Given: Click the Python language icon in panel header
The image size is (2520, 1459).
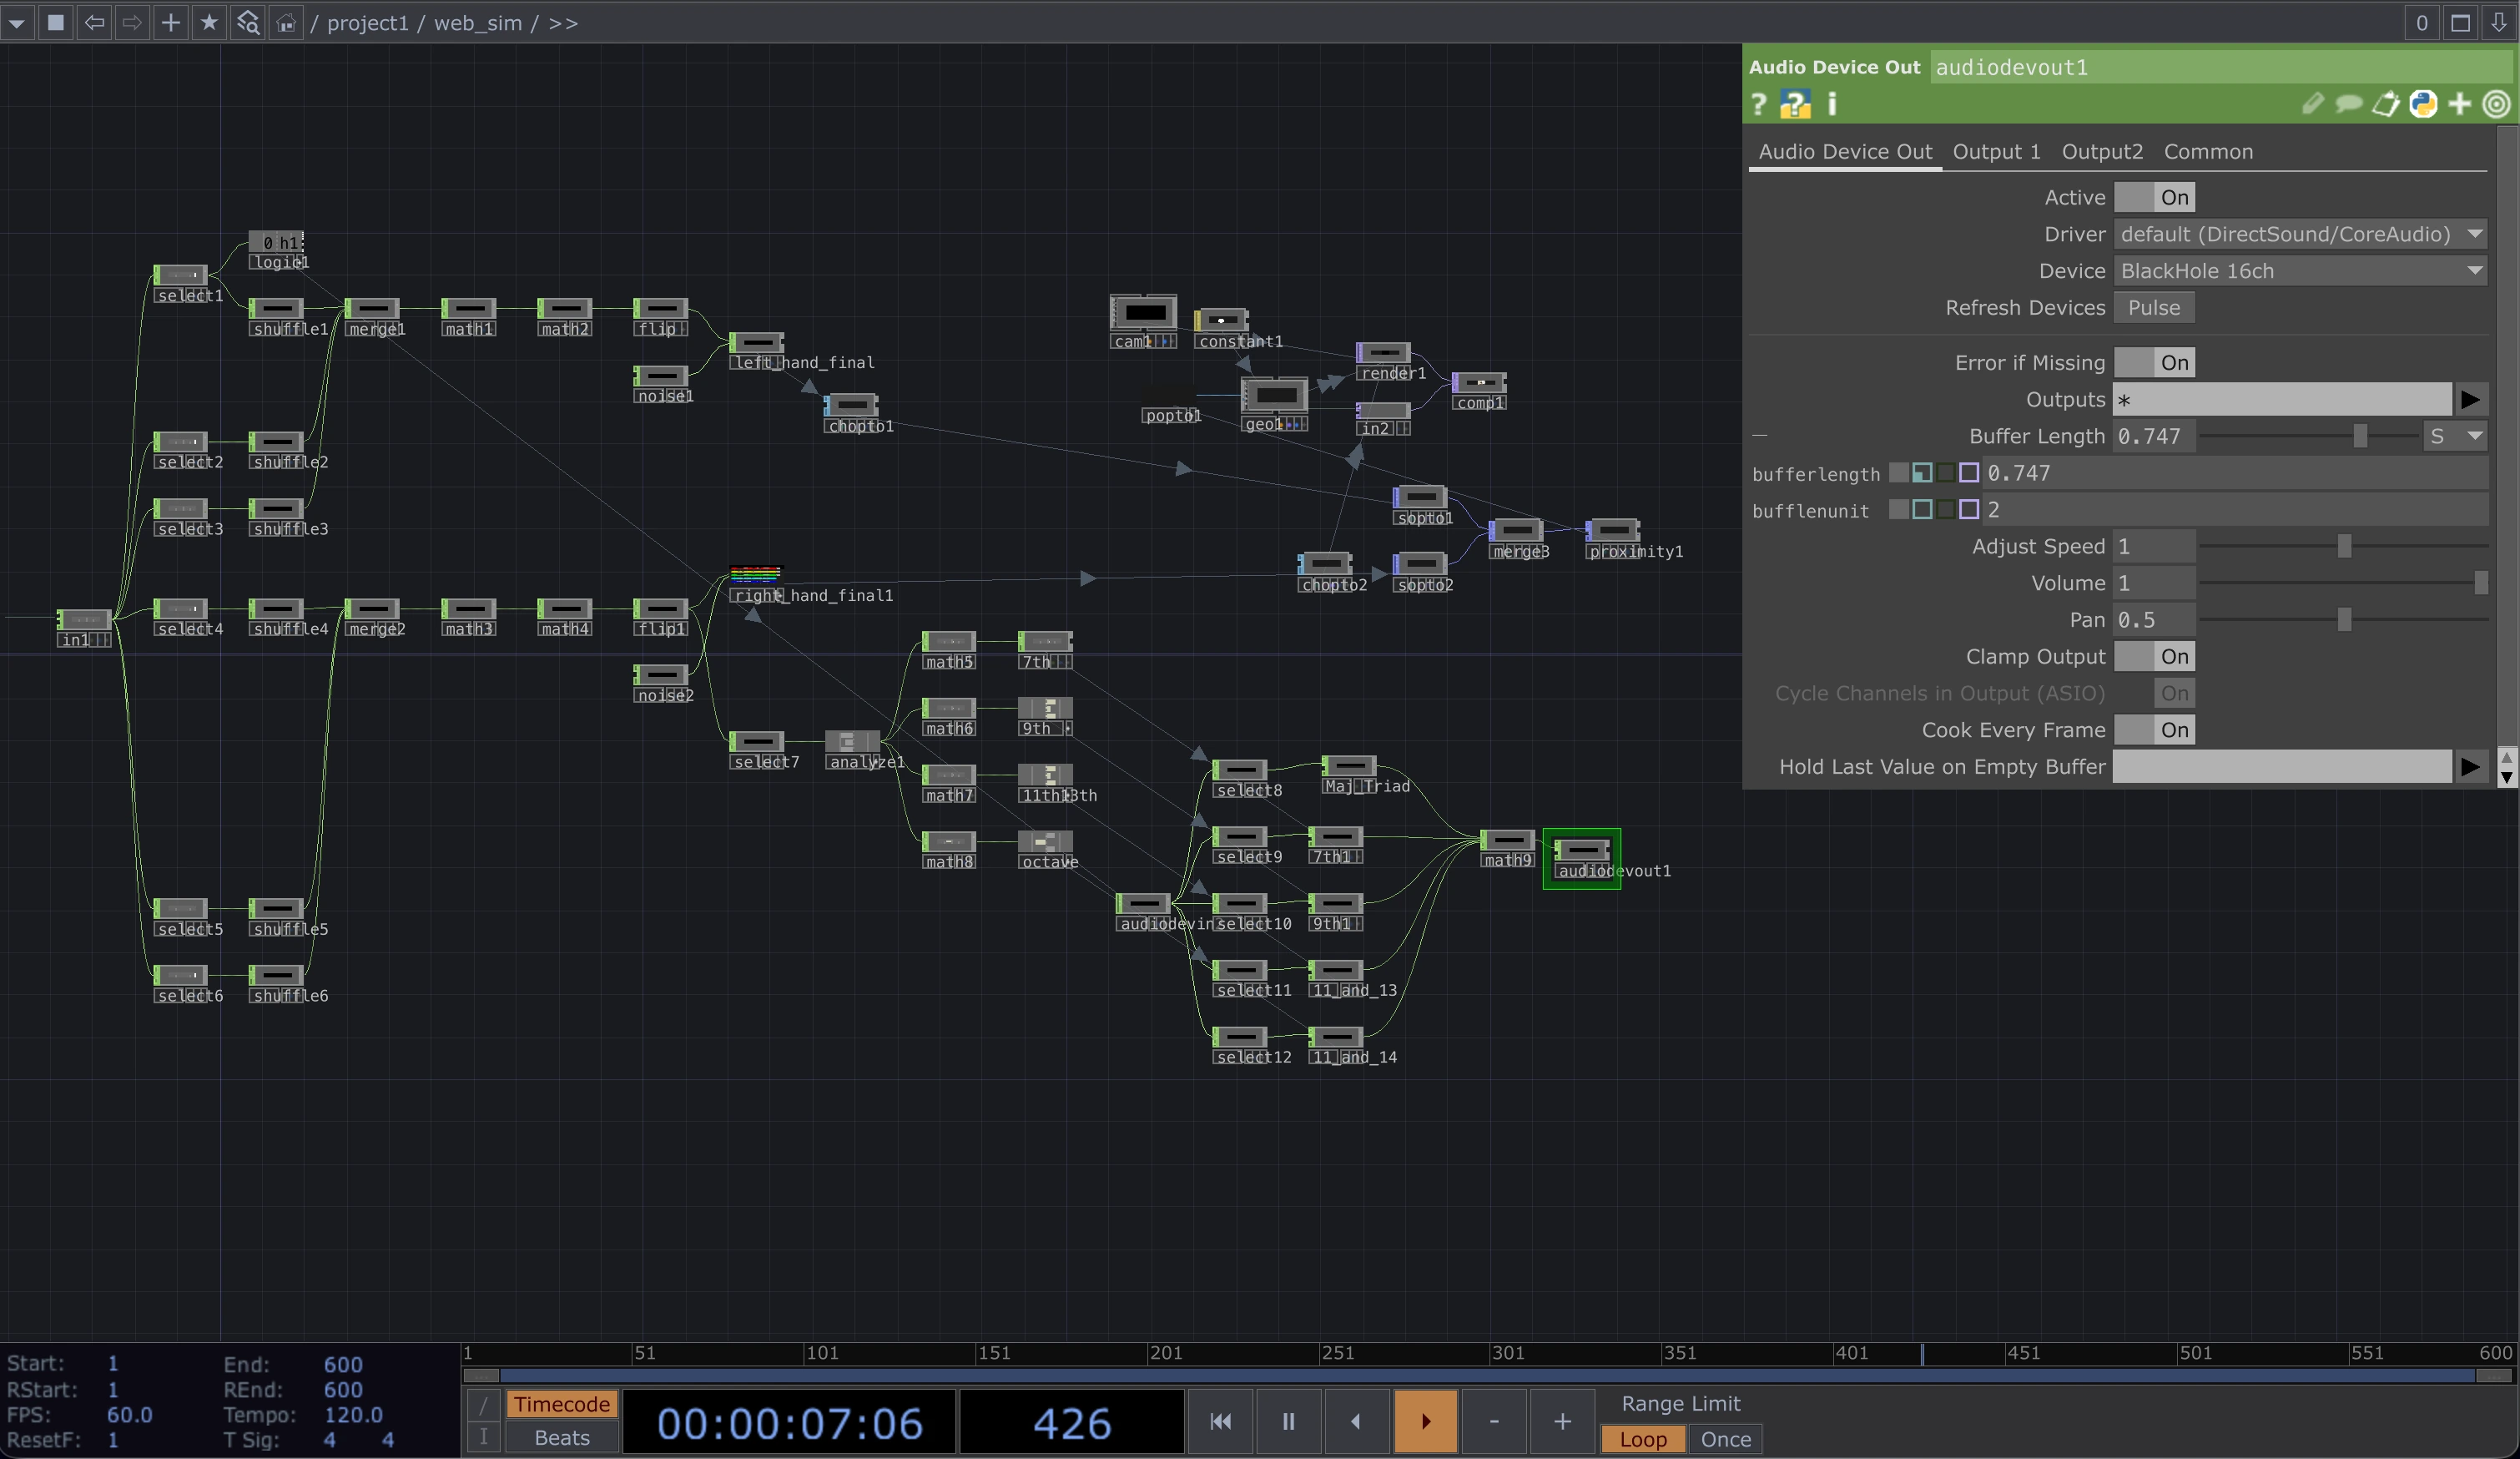Looking at the screenshot, I should 2423,104.
